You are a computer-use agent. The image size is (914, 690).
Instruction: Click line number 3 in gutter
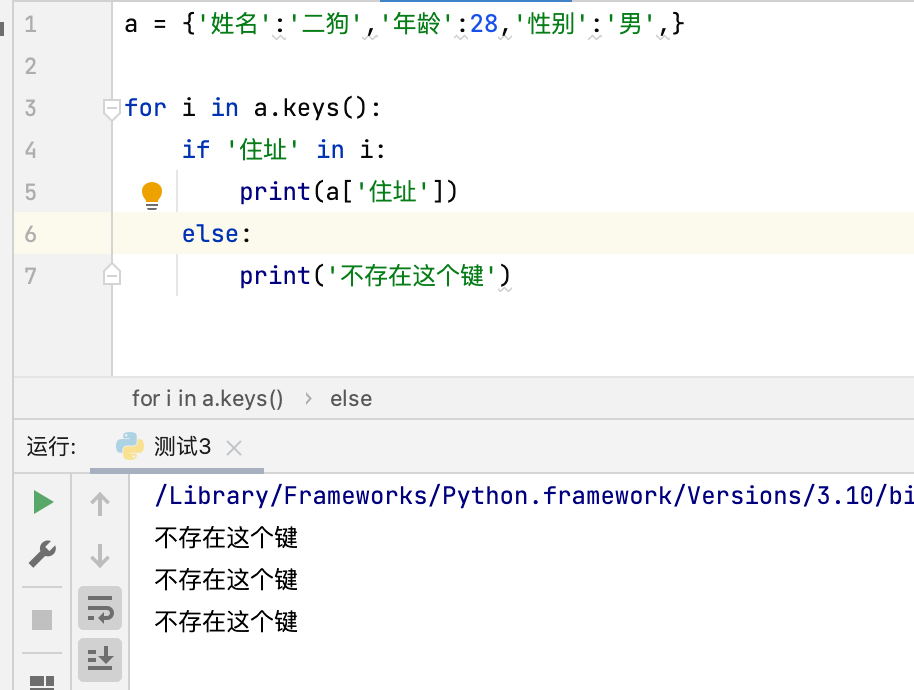coord(30,108)
